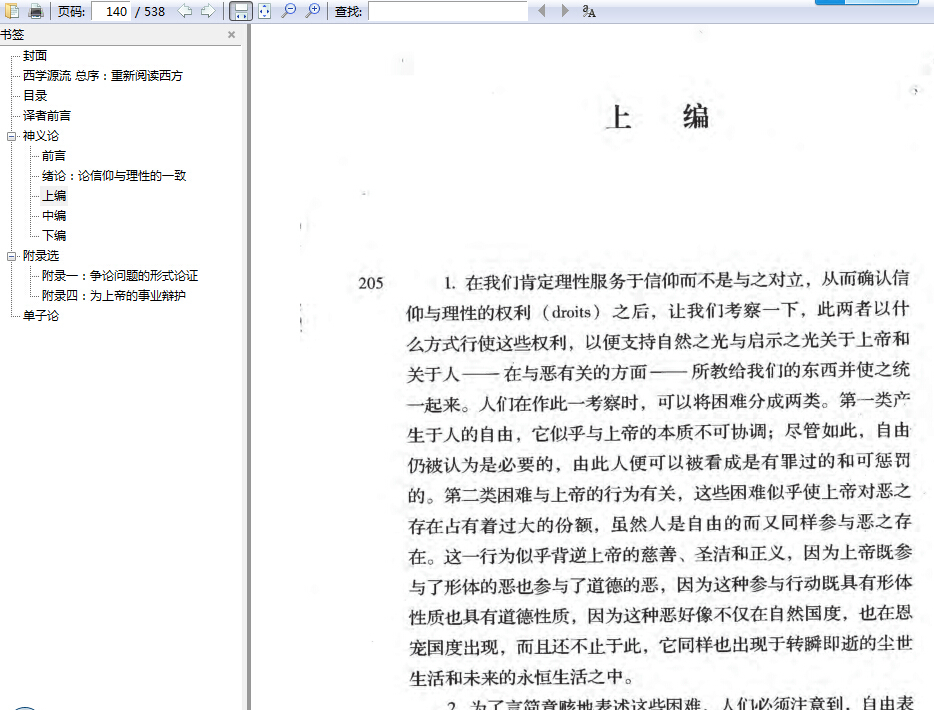Go to the previous page arrow
Screen dimensions: 934x710
(185, 11)
